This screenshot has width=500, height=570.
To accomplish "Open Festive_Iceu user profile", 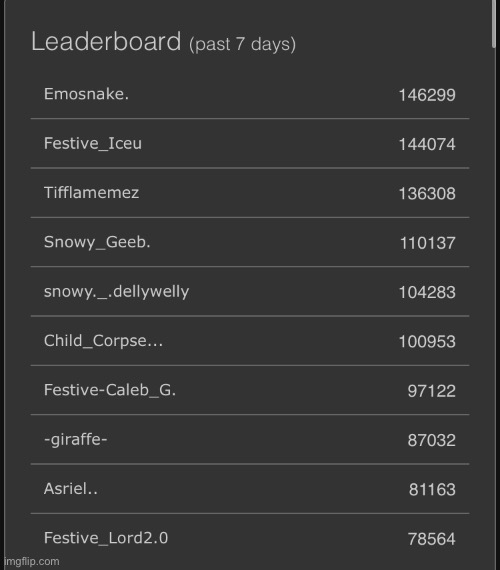I will point(93,144).
